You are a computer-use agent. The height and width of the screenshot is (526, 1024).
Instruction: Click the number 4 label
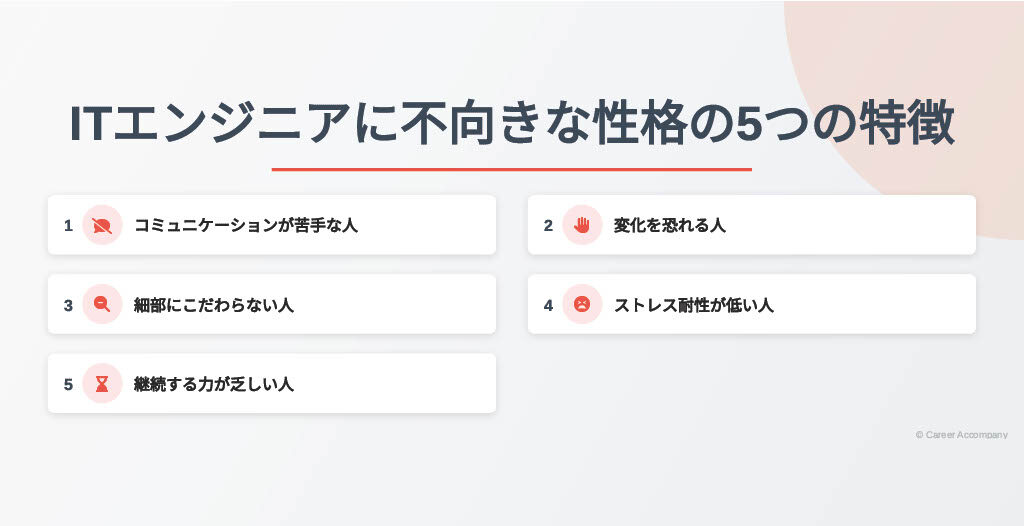click(548, 305)
